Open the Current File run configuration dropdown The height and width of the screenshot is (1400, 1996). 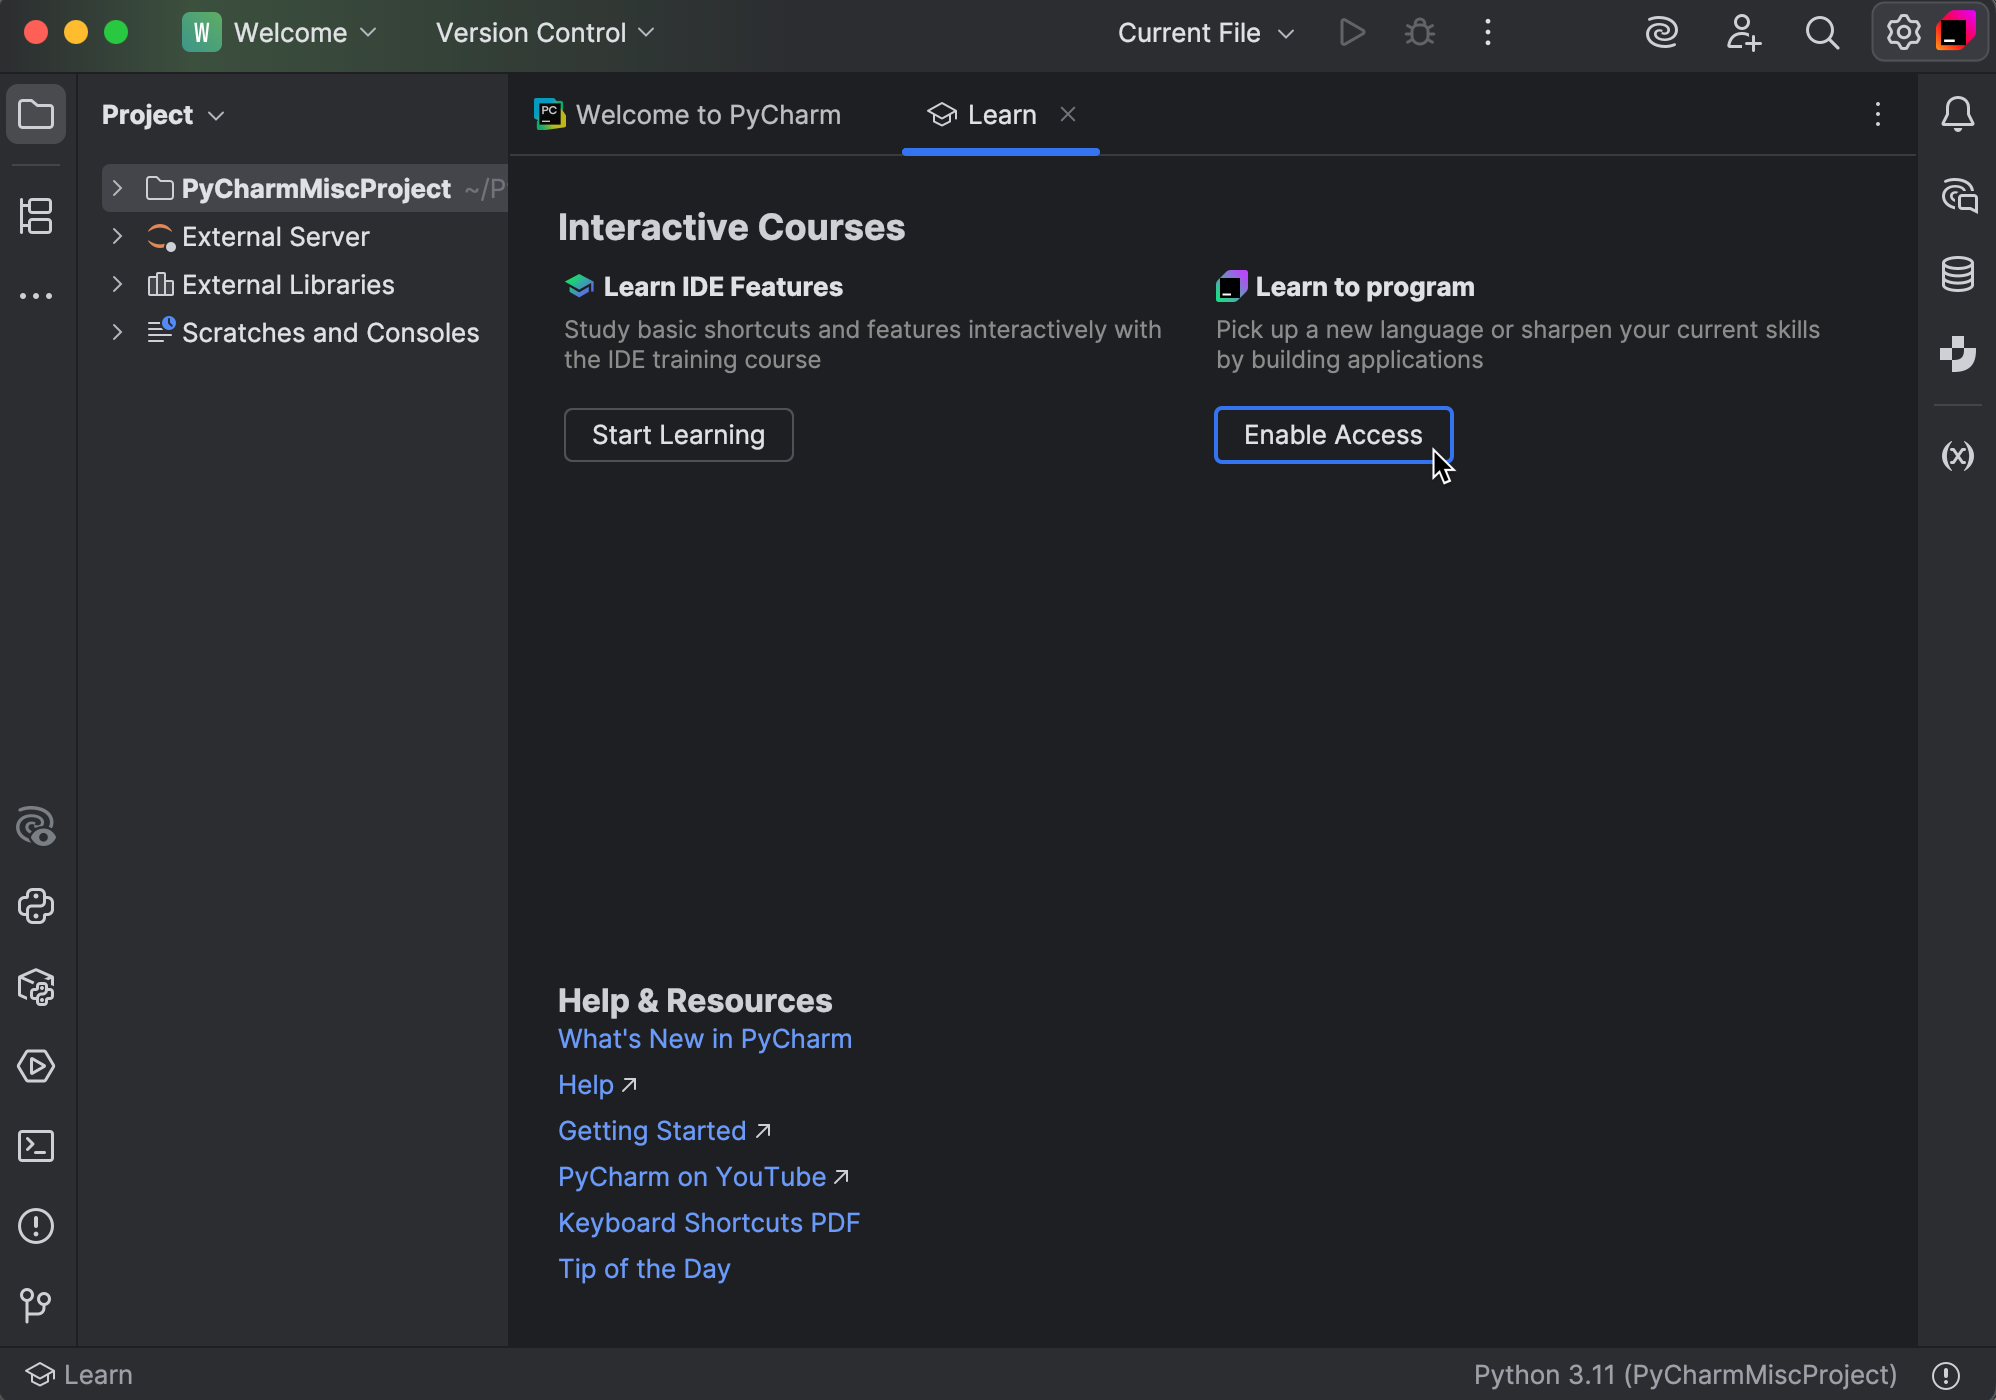tap(1204, 32)
